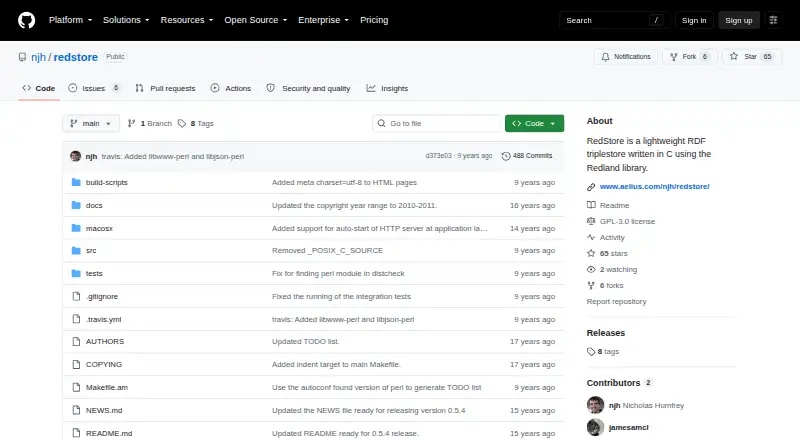Open commit 'Updated TODO list.'

click(x=306, y=341)
